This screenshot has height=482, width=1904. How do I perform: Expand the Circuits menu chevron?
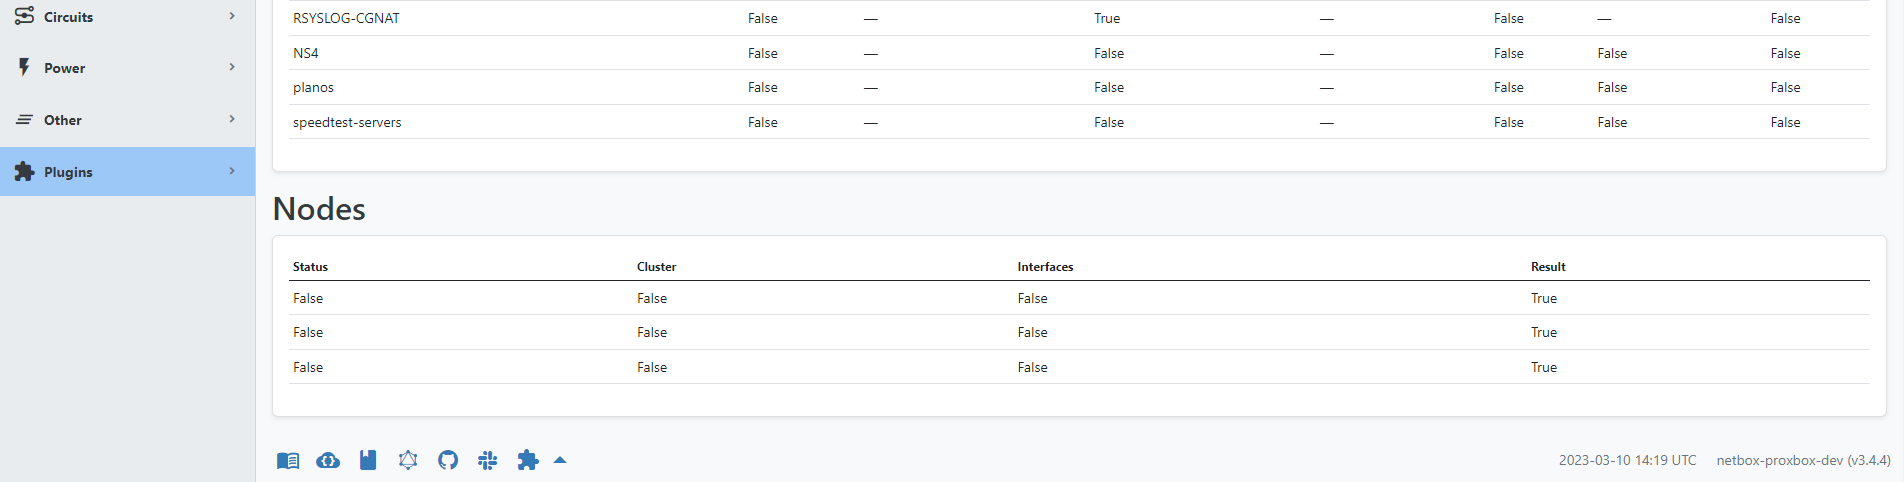coord(232,16)
